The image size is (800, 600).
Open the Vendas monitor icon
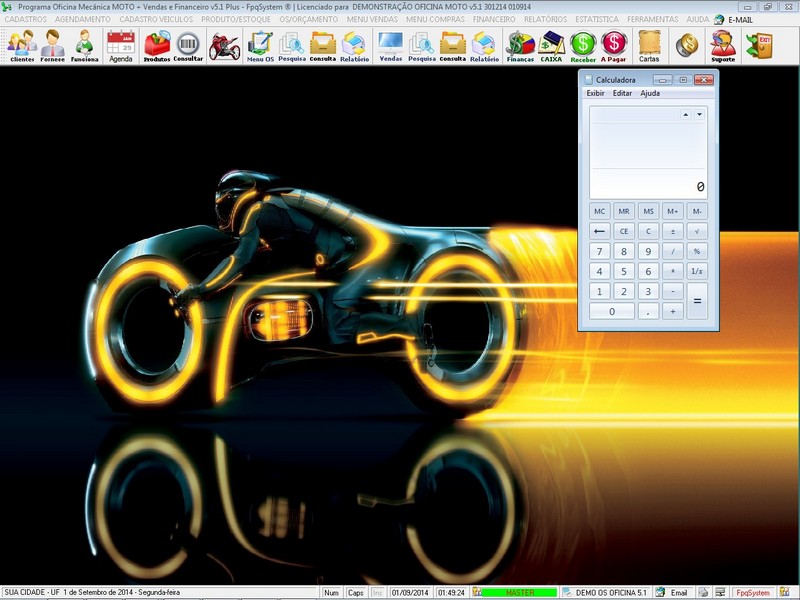coord(390,45)
